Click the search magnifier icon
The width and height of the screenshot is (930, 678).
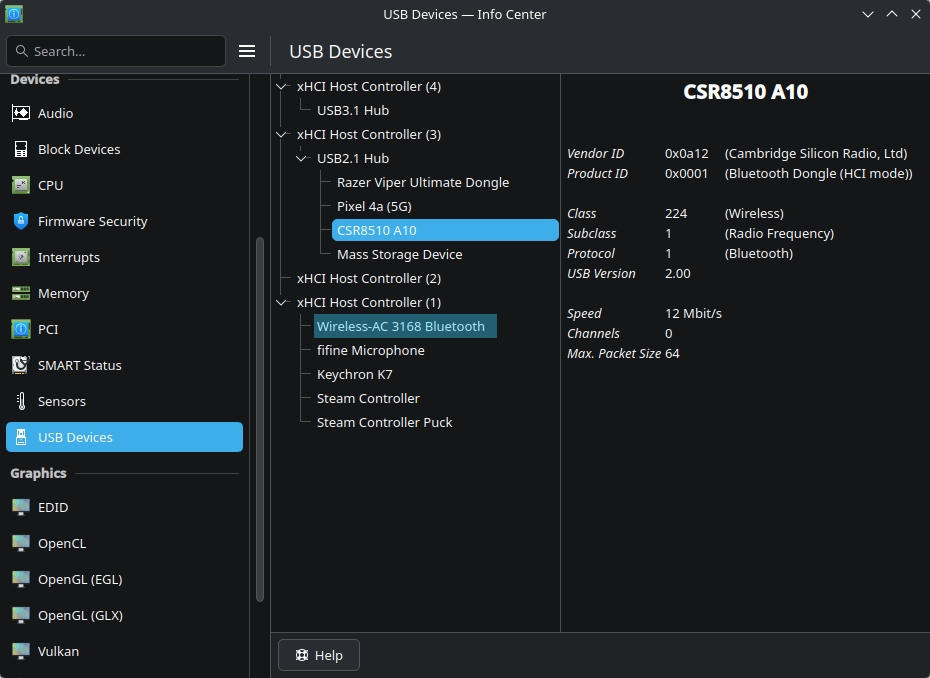(x=22, y=51)
